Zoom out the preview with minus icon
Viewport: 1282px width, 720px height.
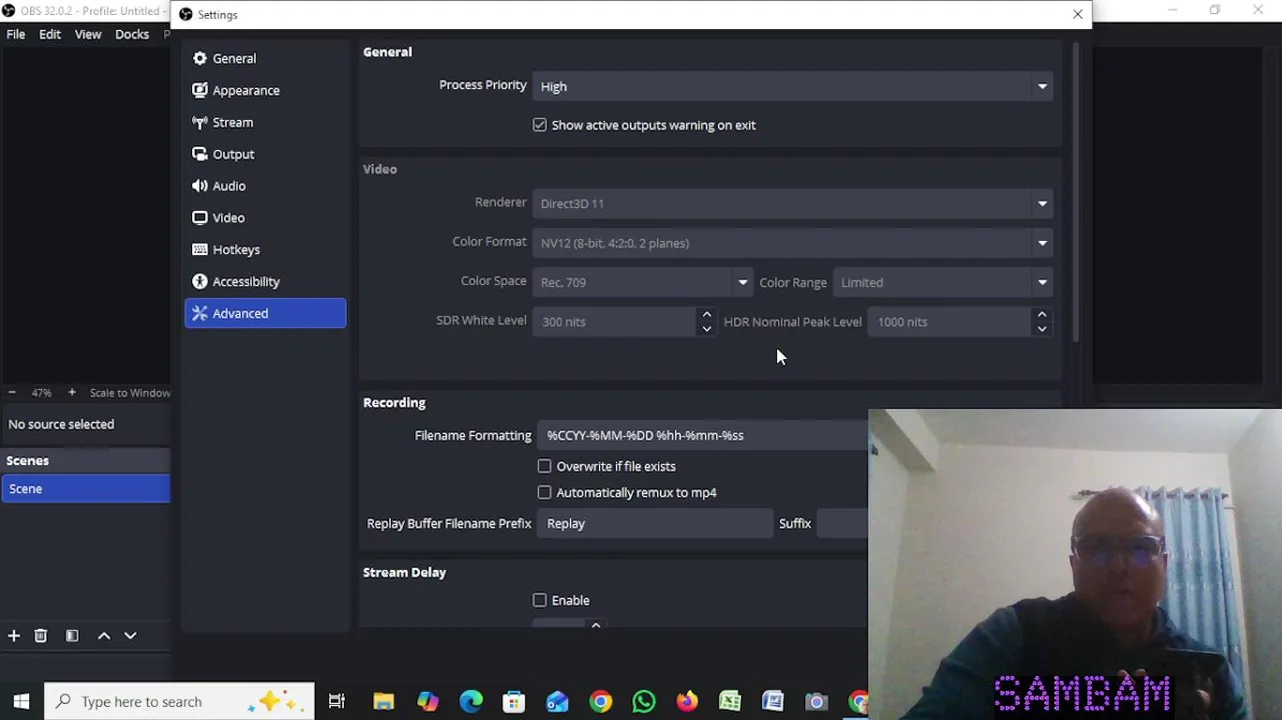tap(12, 393)
